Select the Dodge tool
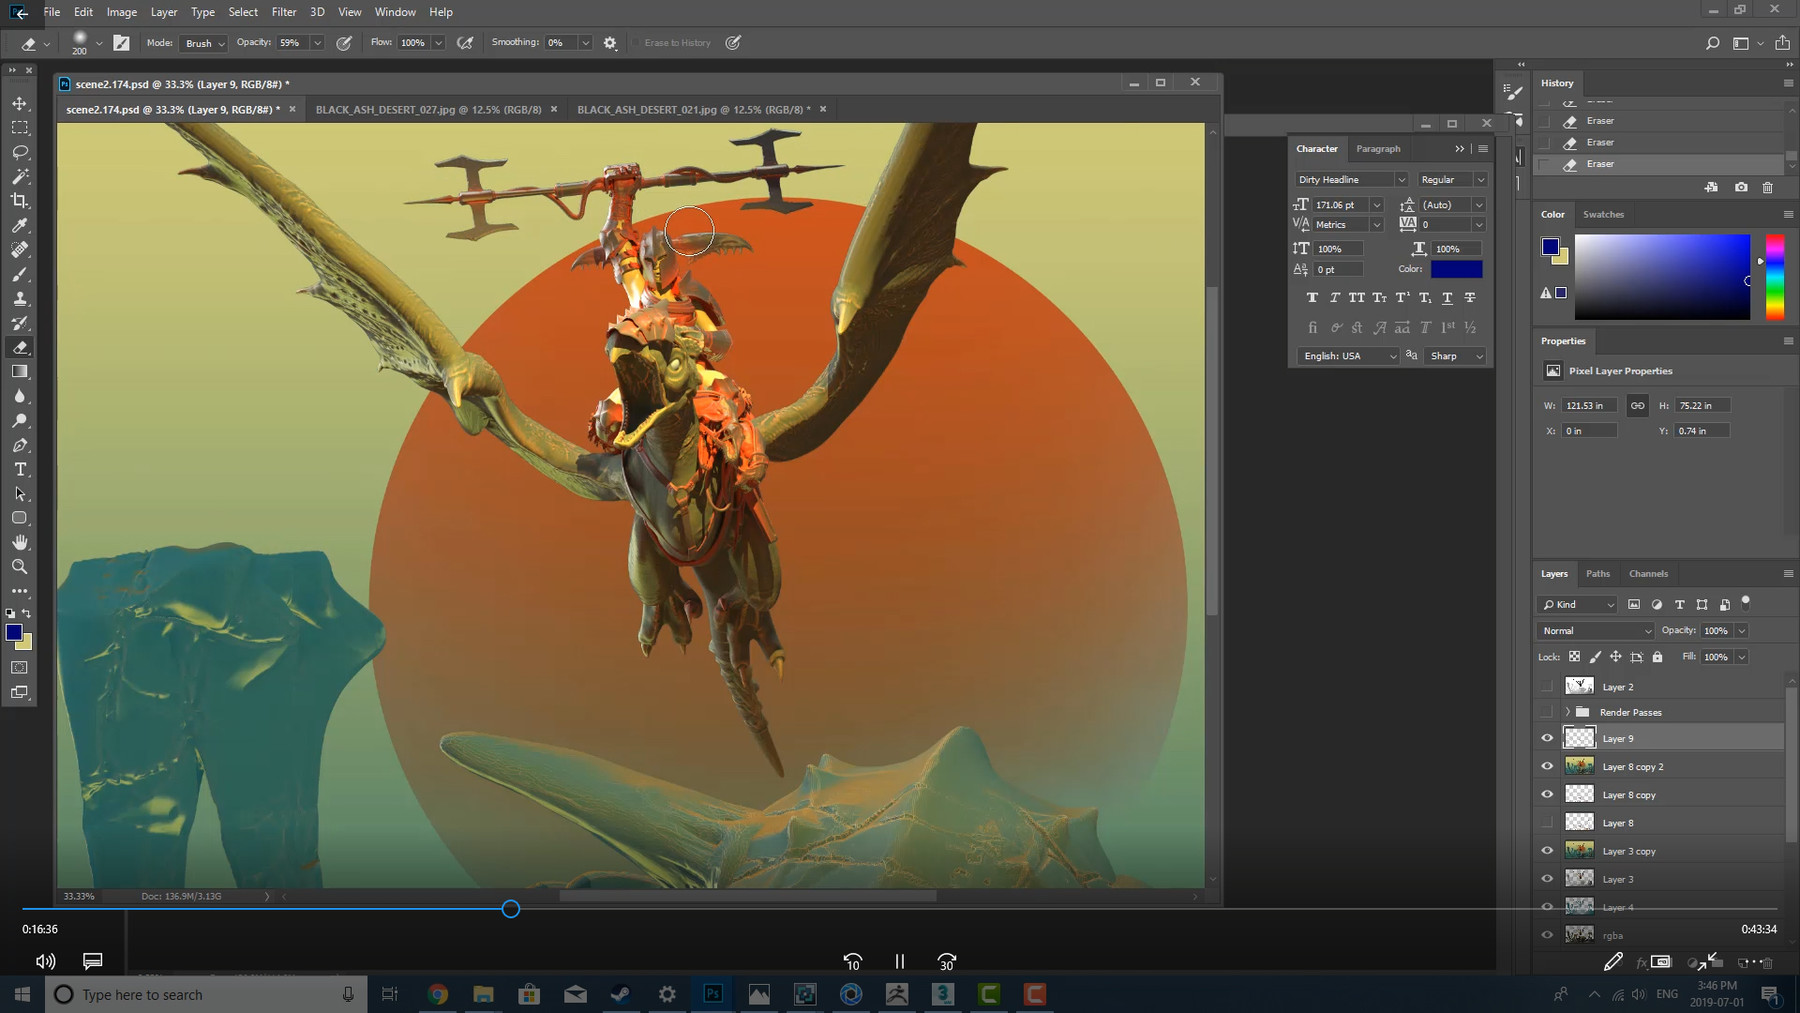1800x1013 pixels. tap(20, 421)
